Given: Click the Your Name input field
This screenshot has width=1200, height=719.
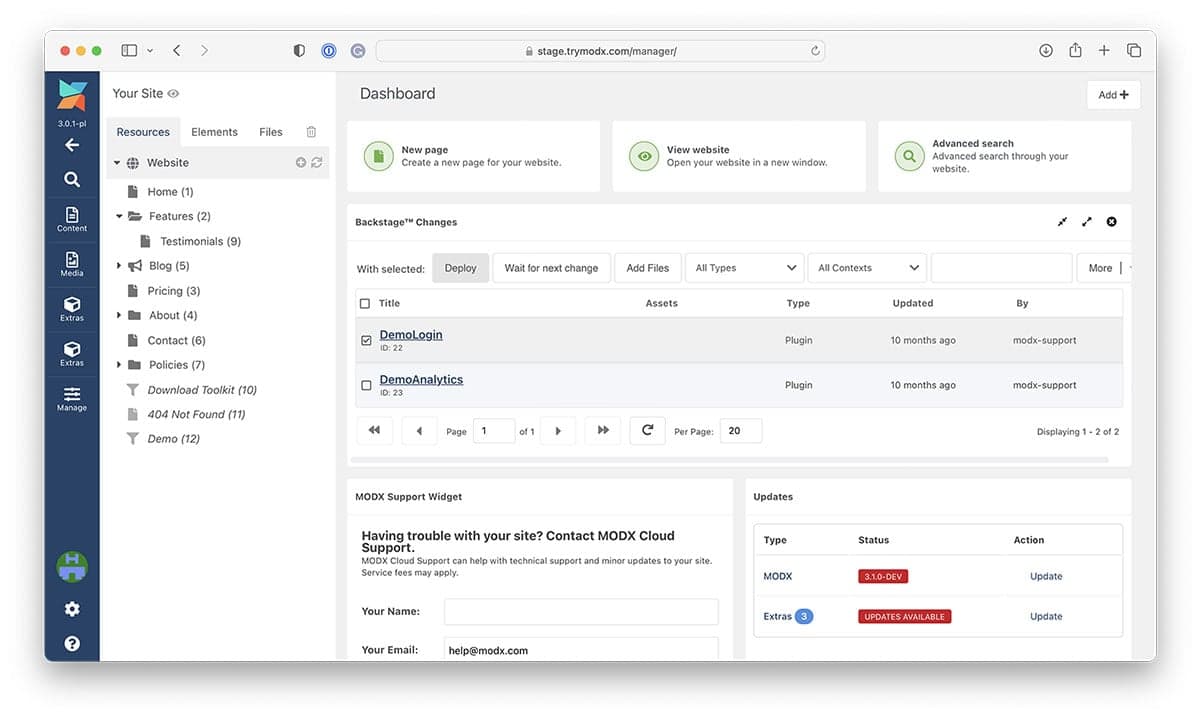Looking at the screenshot, I should tap(581, 612).
